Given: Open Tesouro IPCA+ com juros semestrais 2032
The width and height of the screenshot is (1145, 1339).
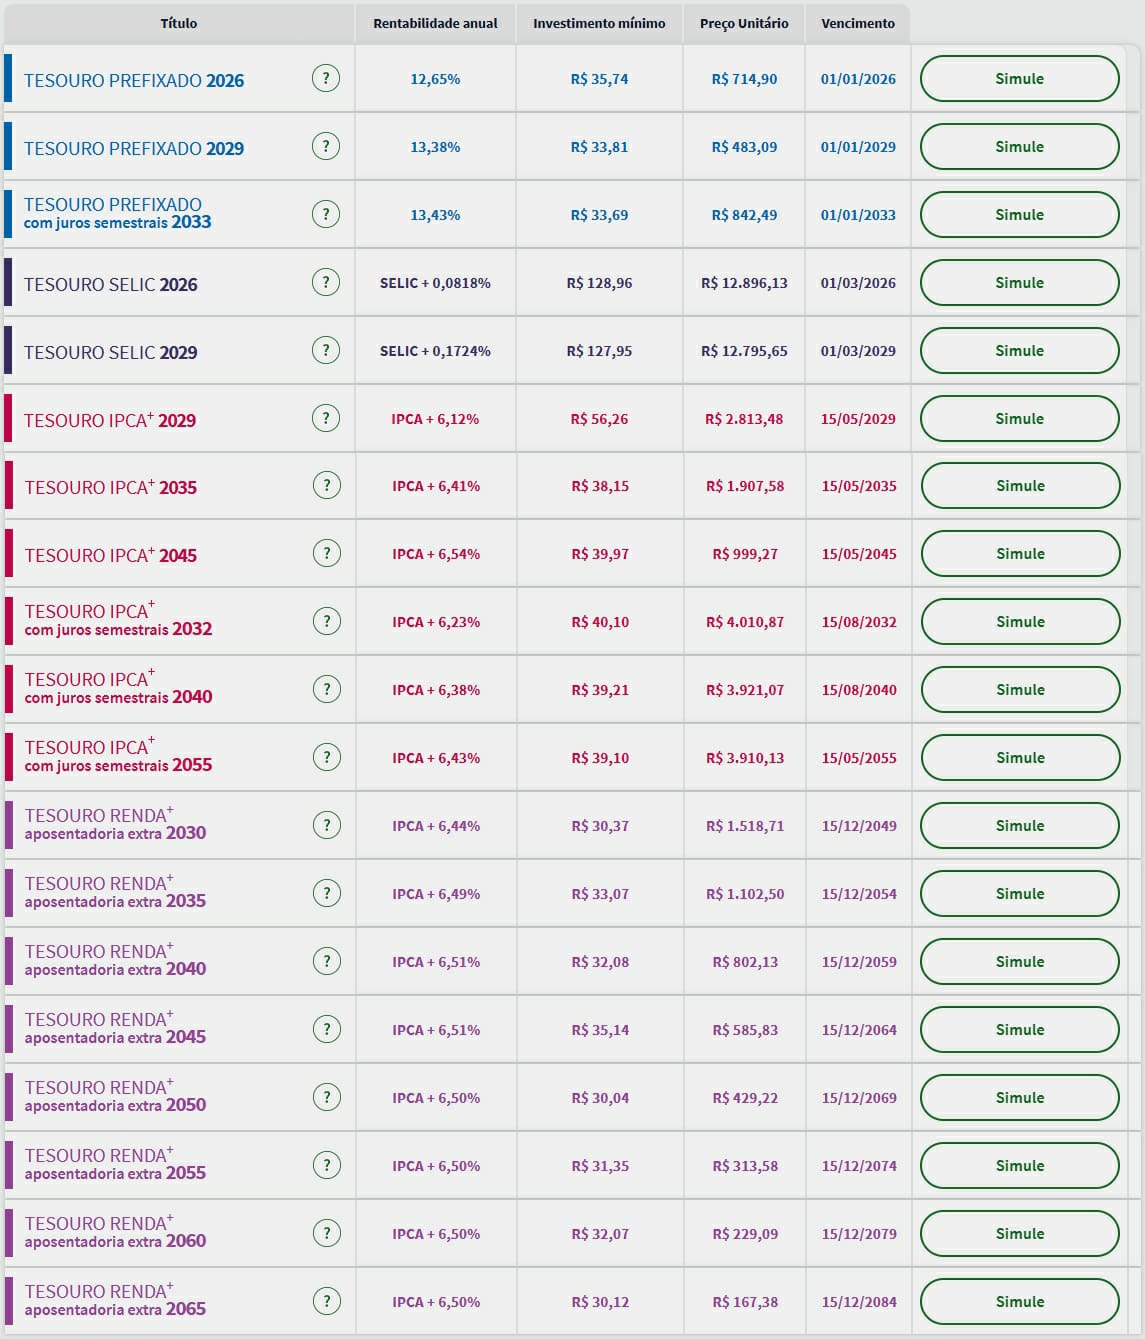Looking at the screenshot, I should point(118,620).
